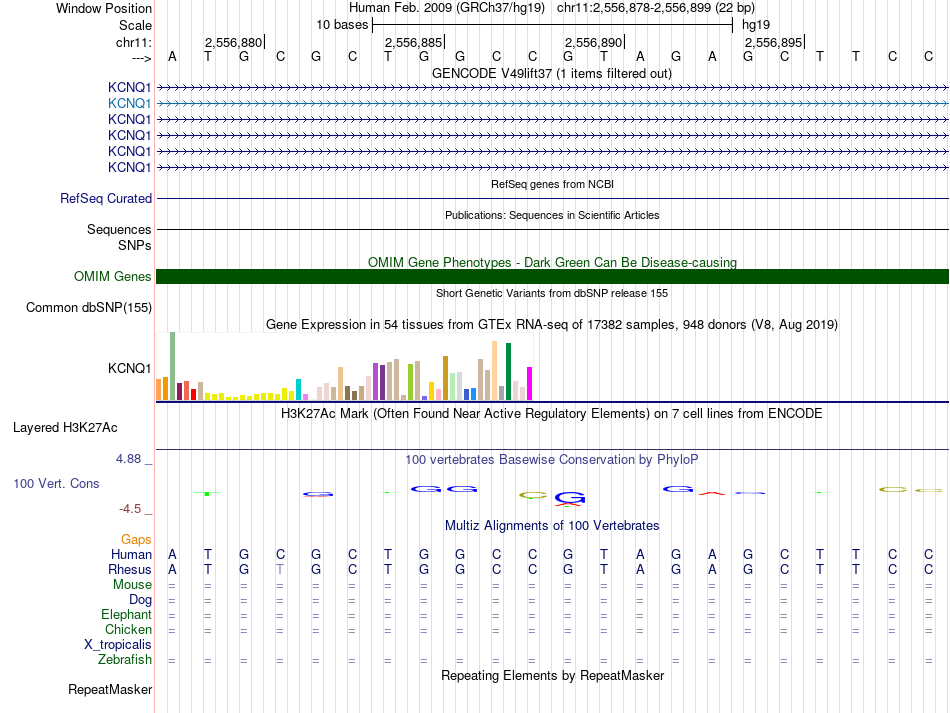Click the RepeatMasker track label
950x713 pixels.
(109, 690)
